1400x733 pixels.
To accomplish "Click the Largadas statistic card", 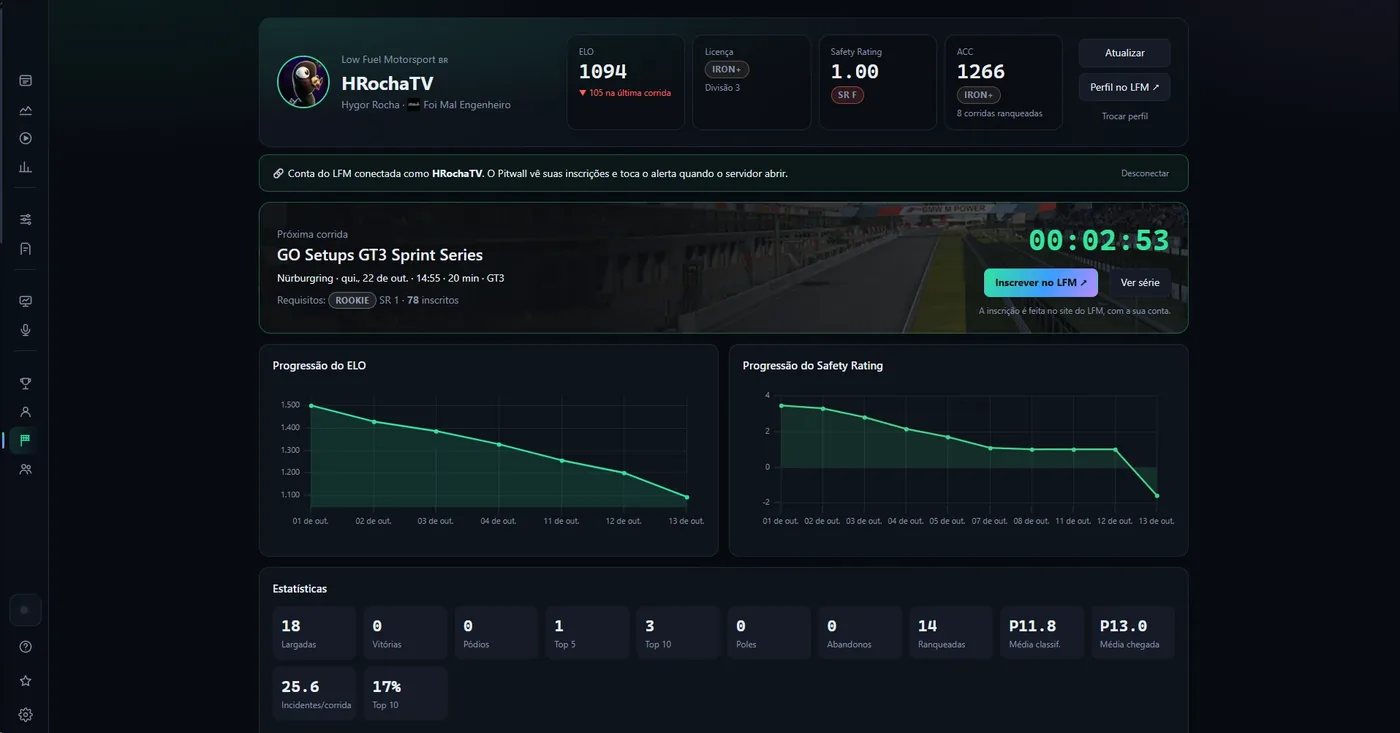I will click(314, 633).
